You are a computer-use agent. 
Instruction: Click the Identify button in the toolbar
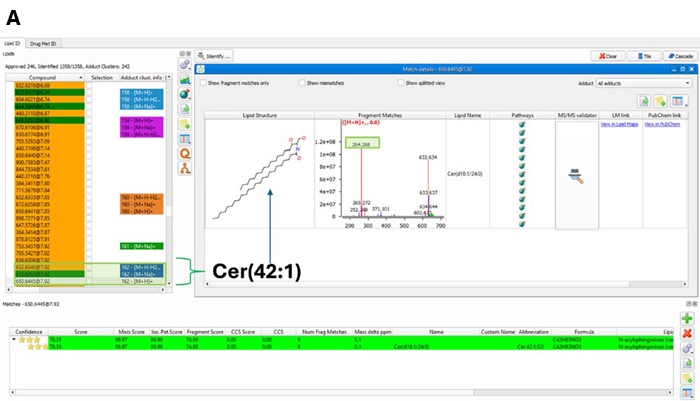215,56
